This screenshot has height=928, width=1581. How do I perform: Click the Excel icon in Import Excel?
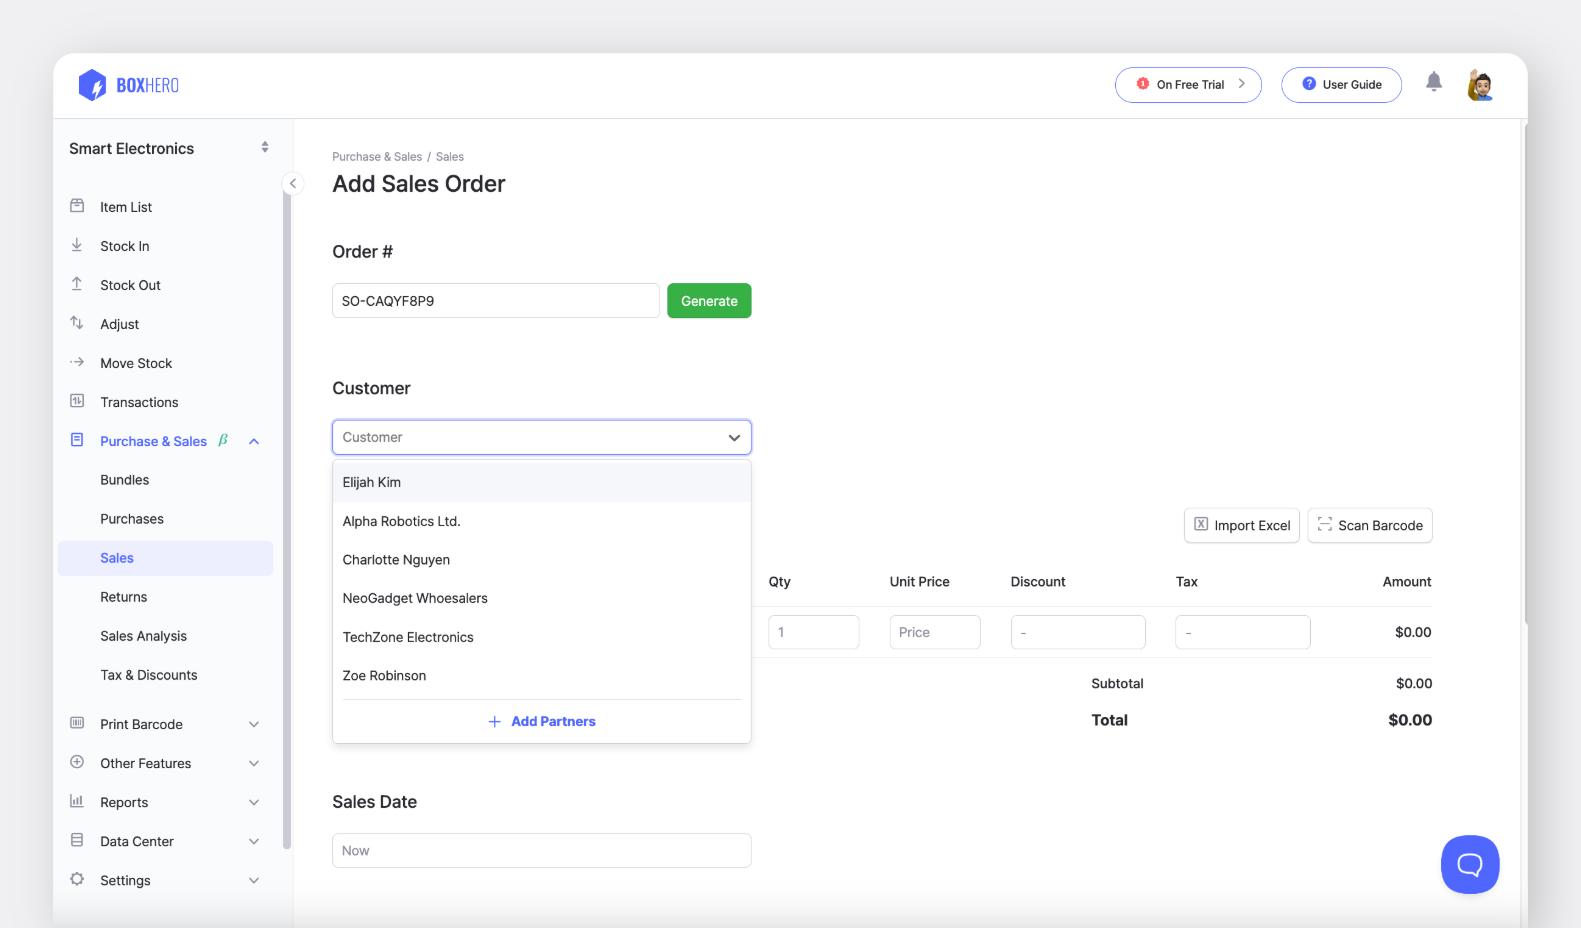[x=1201, y=524]
